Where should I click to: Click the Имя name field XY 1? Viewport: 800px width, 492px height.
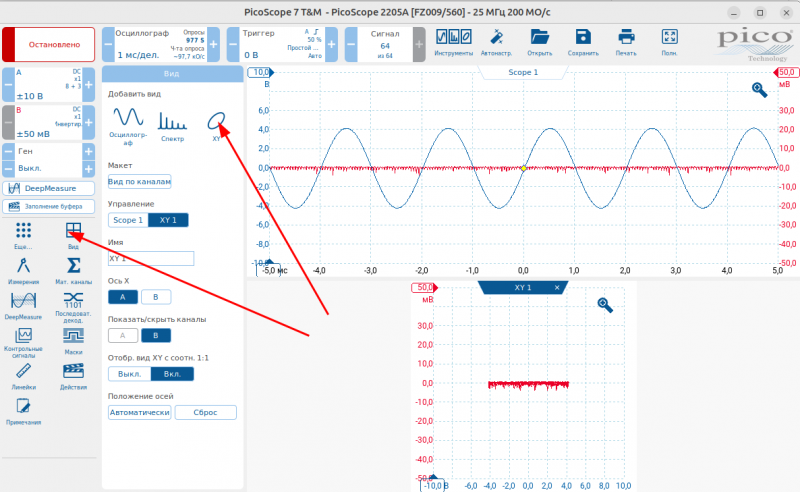(151, 259)
